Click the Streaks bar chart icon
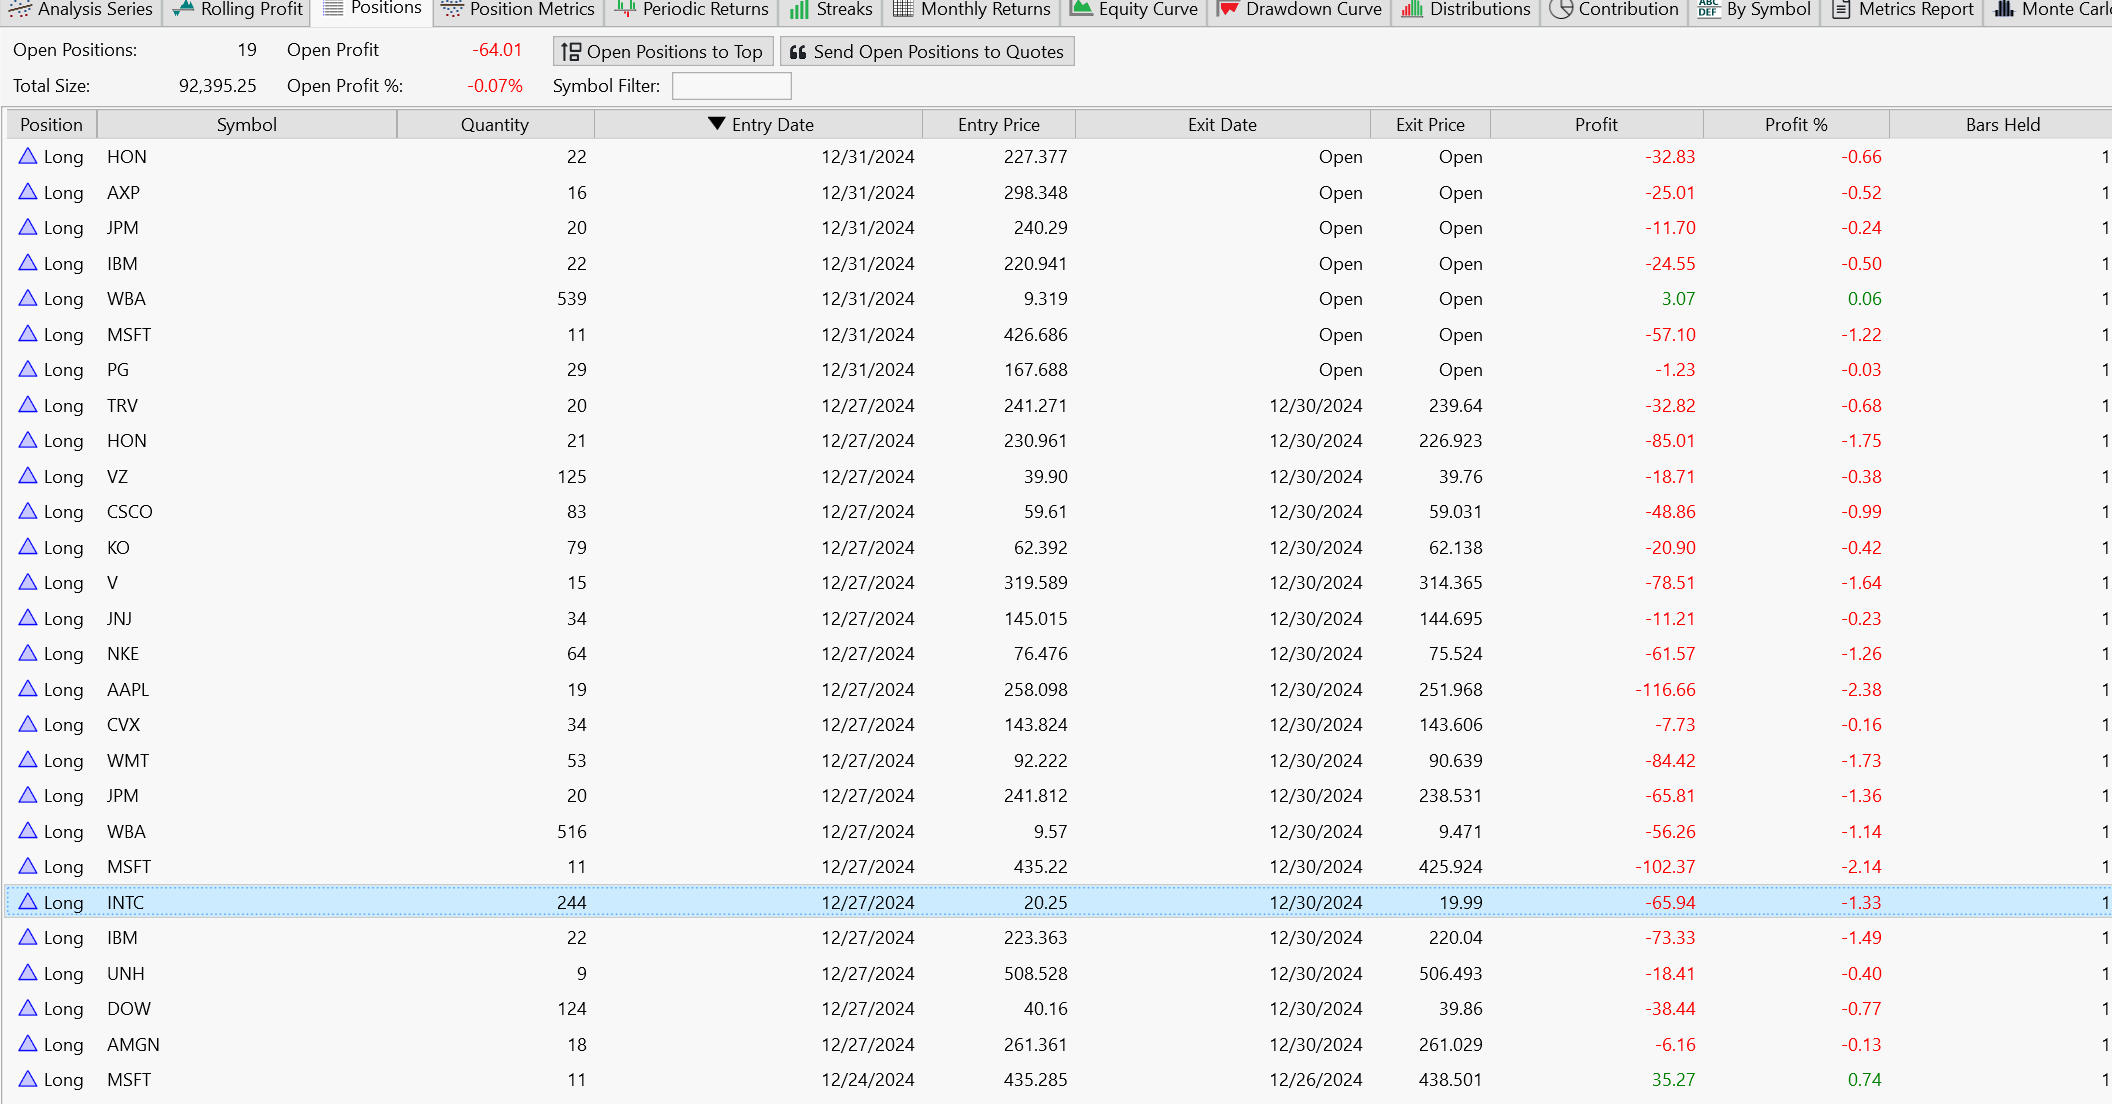2112x1104 pixels. click(x=799, y=9)
